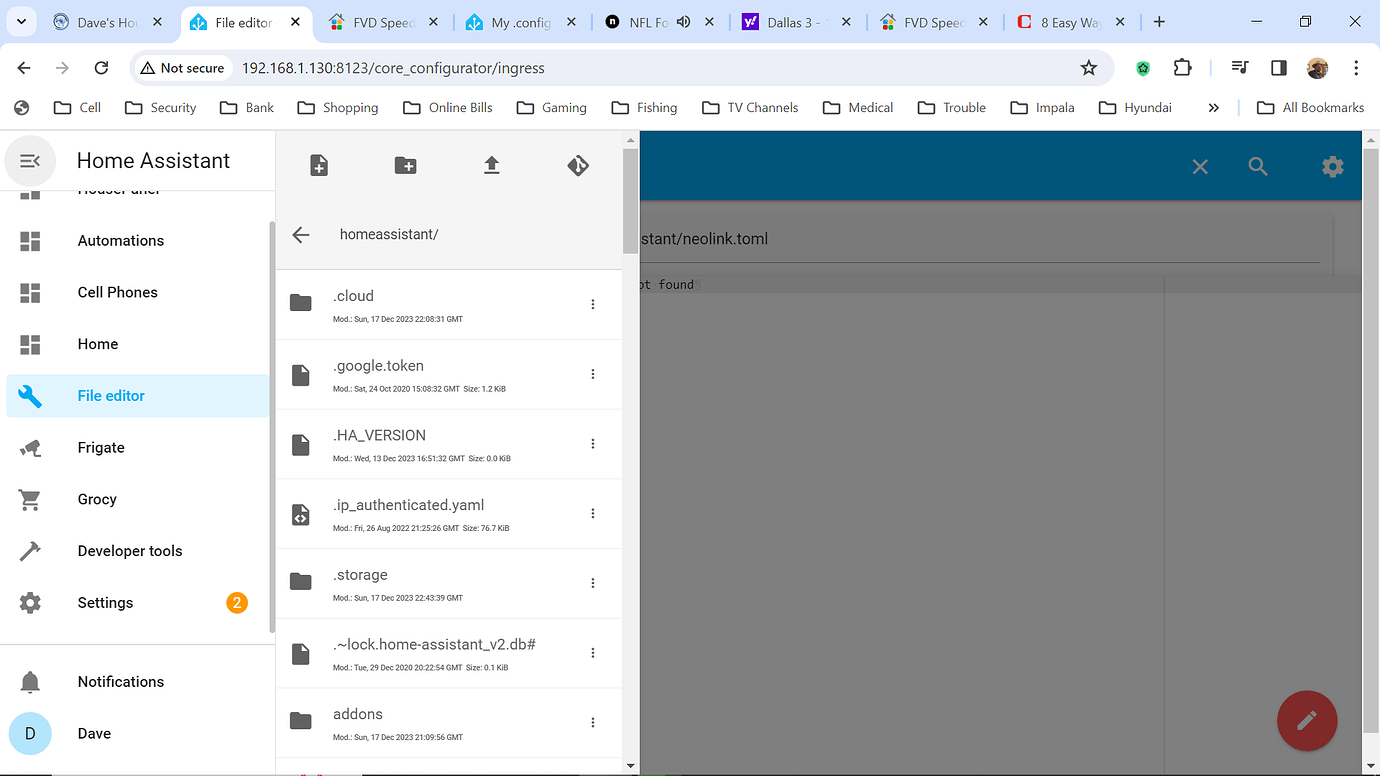Open All Bookmarks
The image size is (1380, 776).
click(1311, 107)
